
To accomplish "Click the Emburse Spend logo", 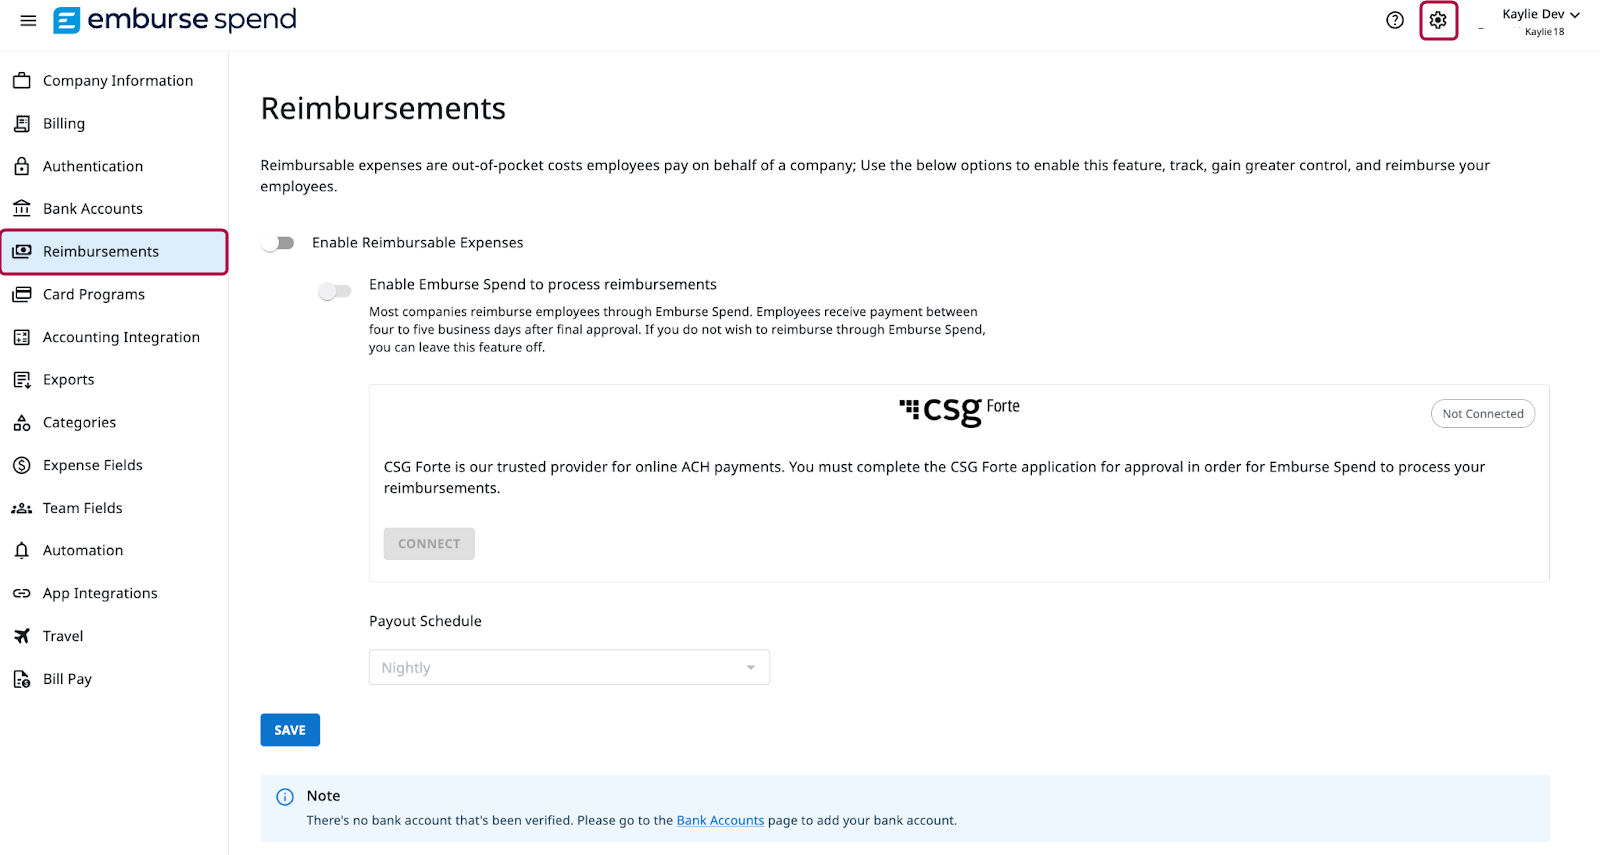I will point(175,19).
